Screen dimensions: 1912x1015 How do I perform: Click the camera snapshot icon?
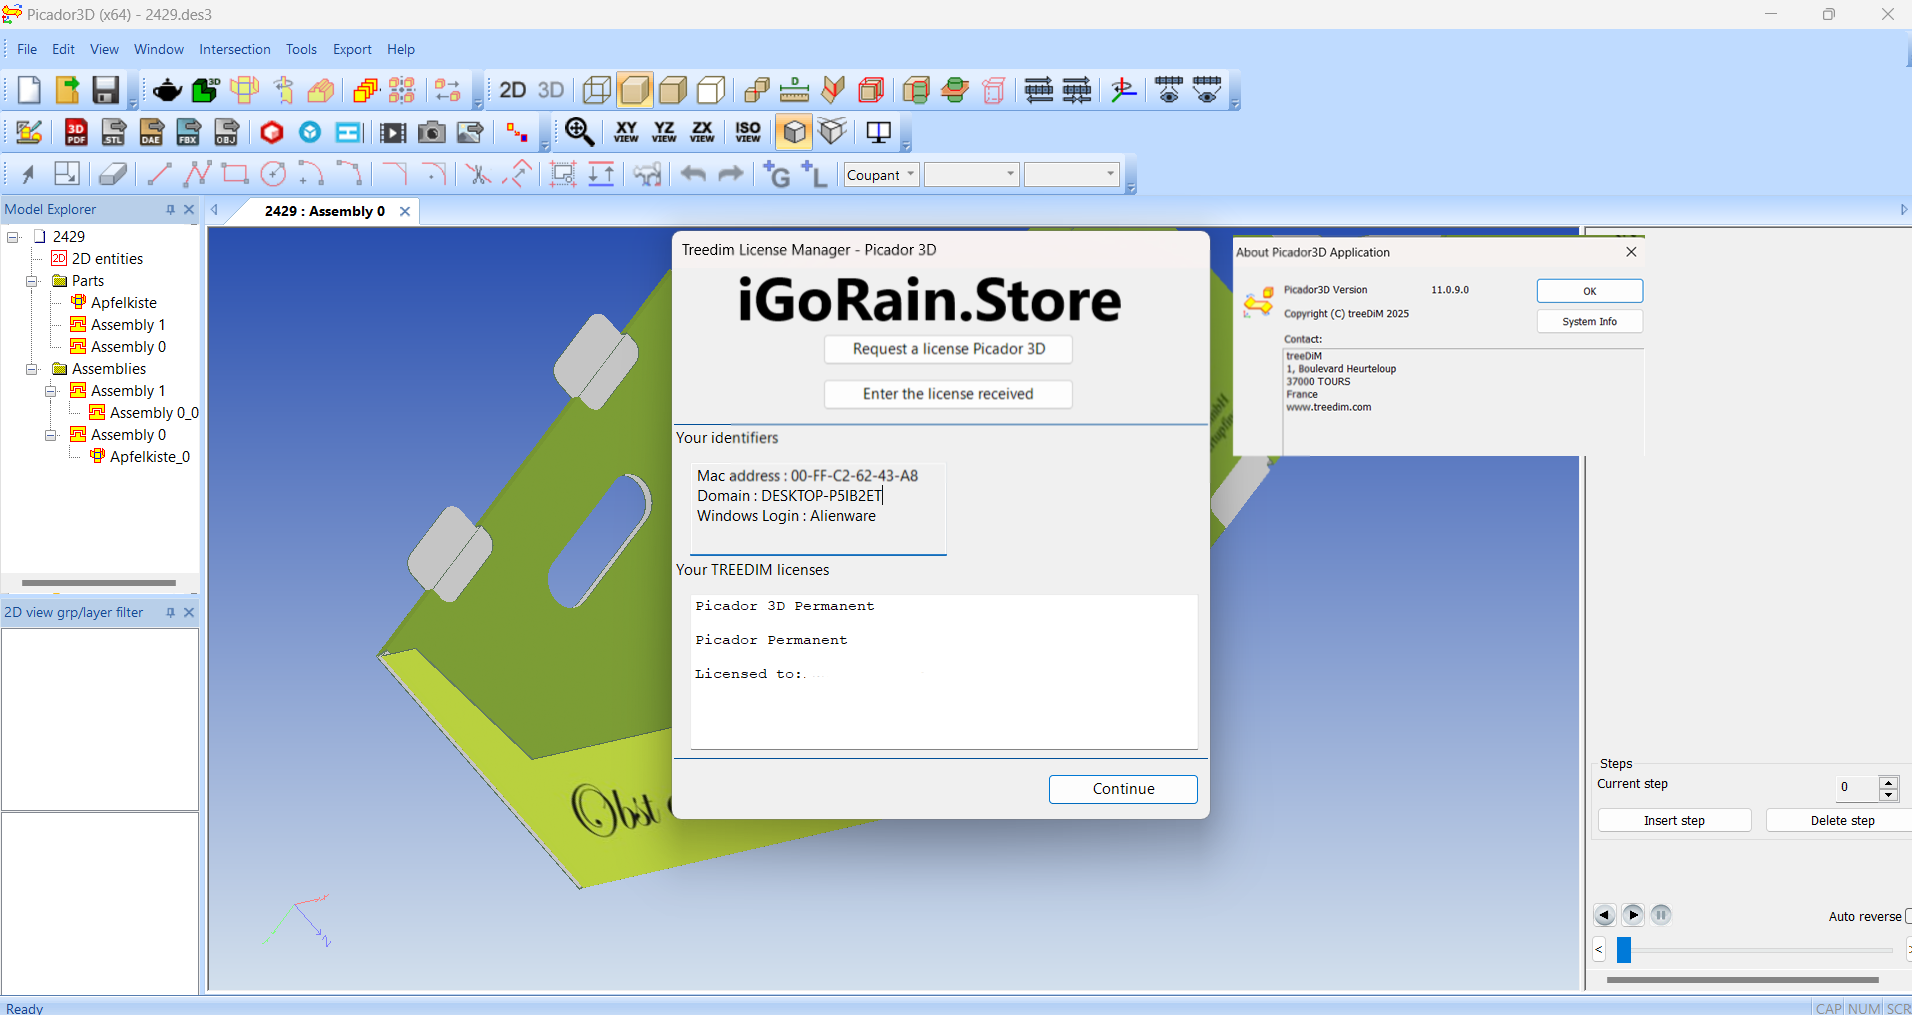[431, 132]
